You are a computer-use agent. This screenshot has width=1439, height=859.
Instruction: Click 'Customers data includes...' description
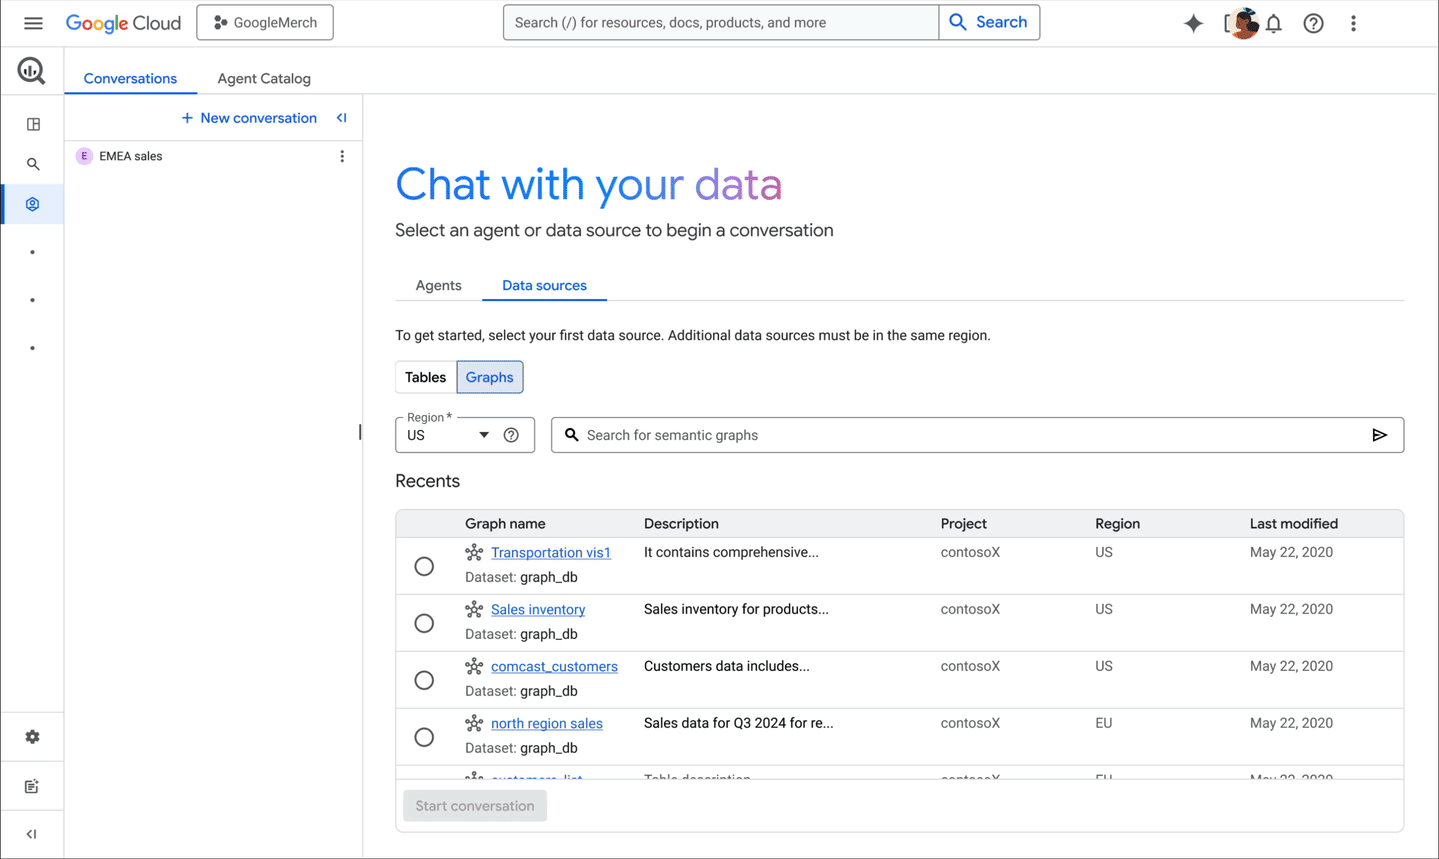[726, 666]
